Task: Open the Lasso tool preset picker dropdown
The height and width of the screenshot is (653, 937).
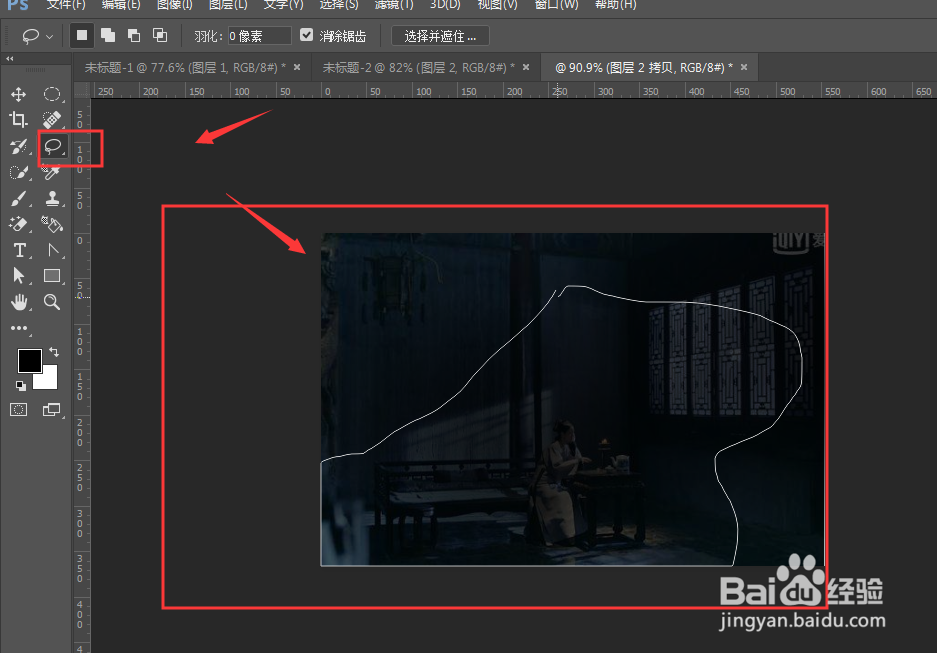Action: [x=50, y=37]
